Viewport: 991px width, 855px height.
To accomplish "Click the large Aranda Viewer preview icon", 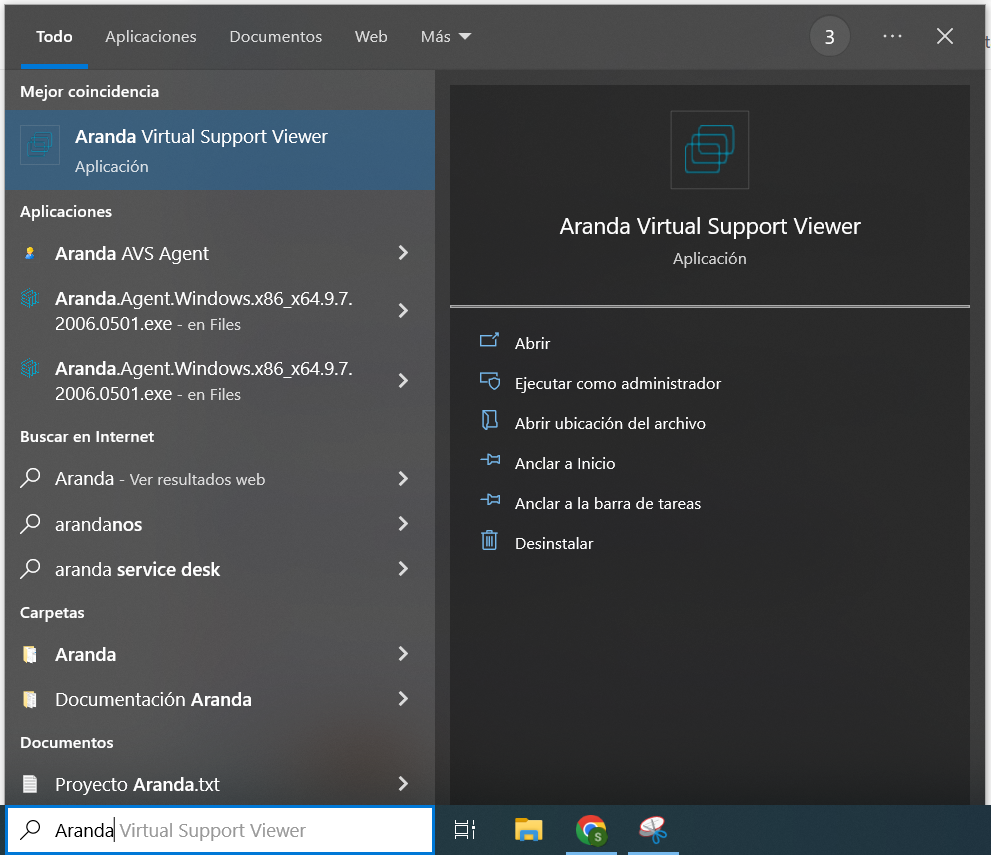I will coord(709,150).
